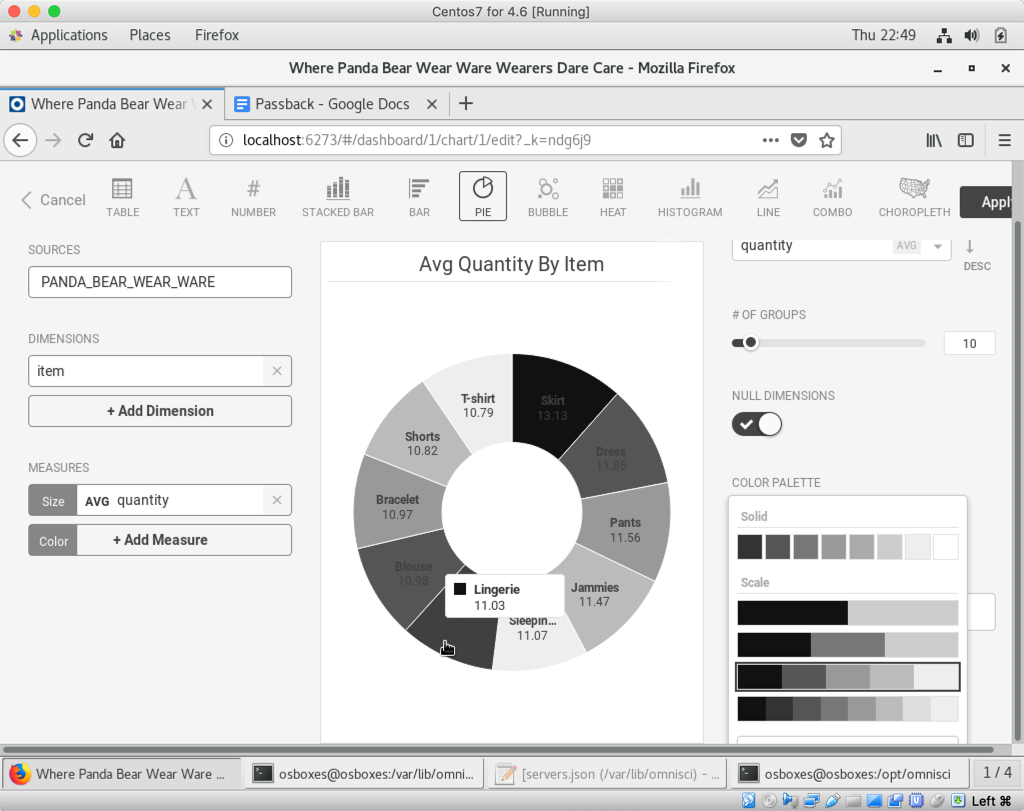Viewport: 1024px width, 811px height.
Task: Select the Combo chart type icon
Action: (832, 195)
